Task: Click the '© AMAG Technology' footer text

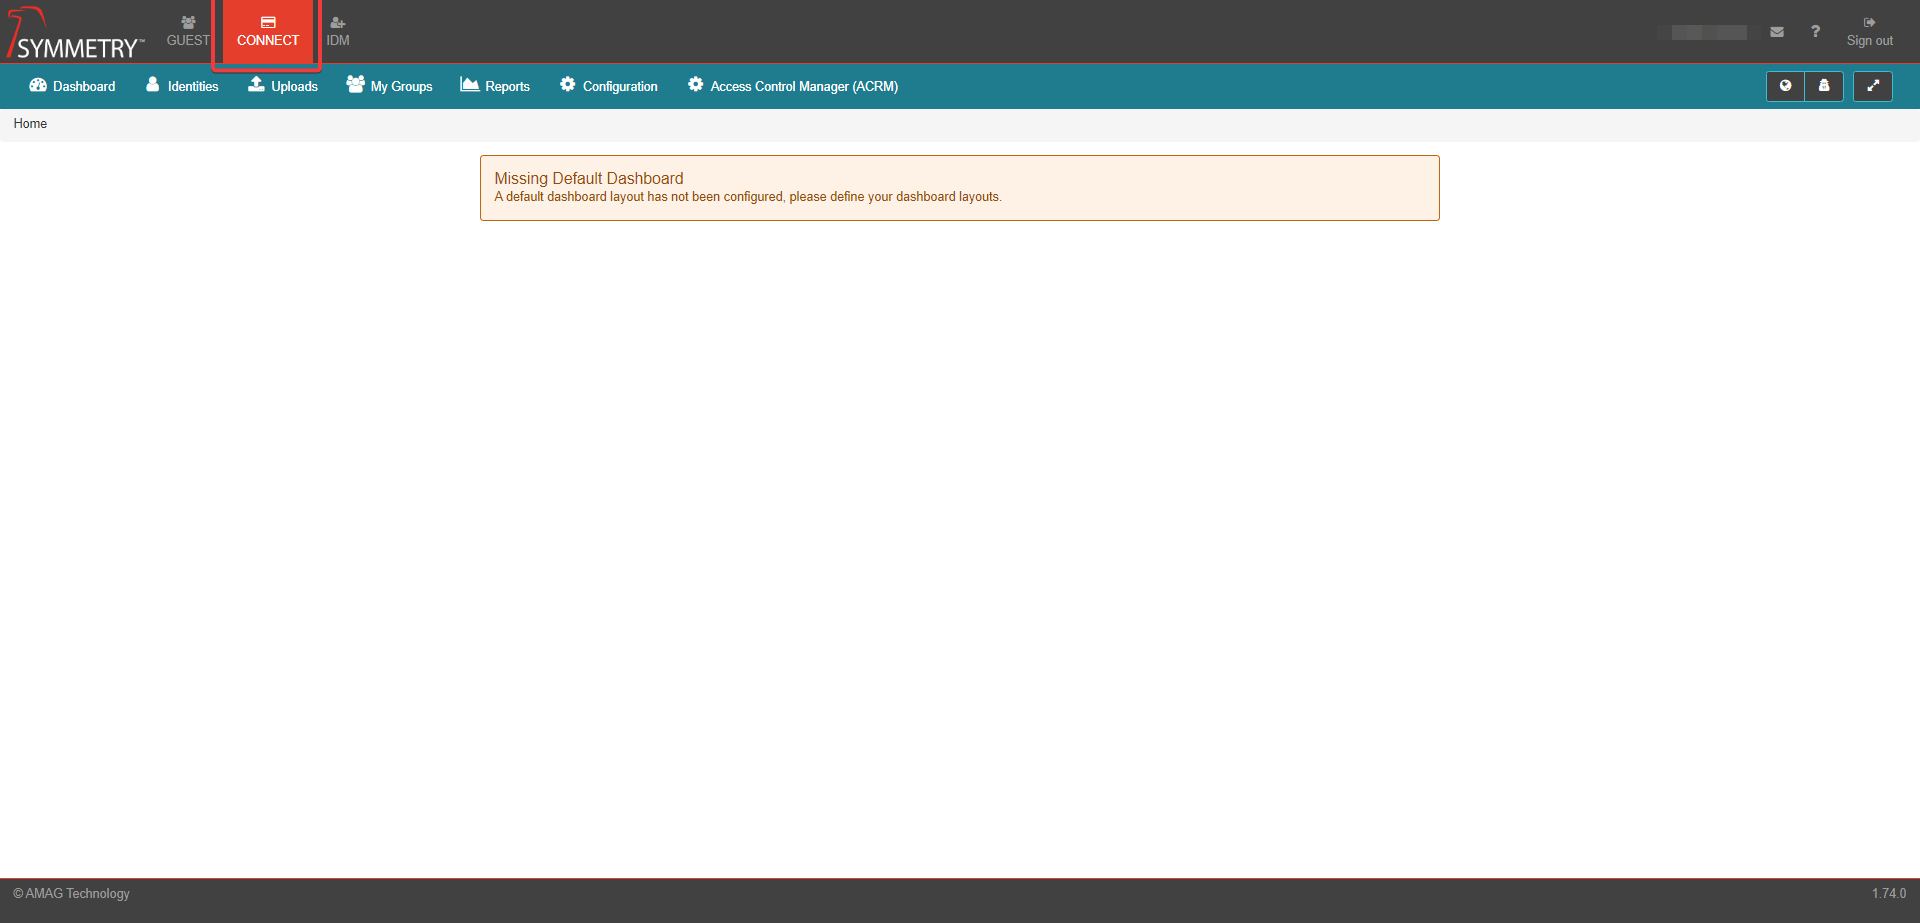Action: 71,894
